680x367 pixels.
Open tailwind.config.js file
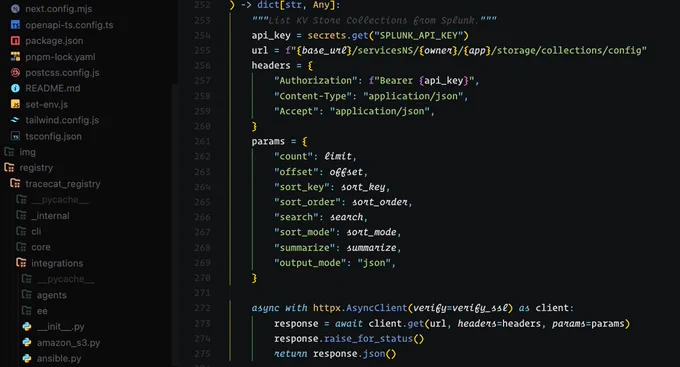coord(62,120)
